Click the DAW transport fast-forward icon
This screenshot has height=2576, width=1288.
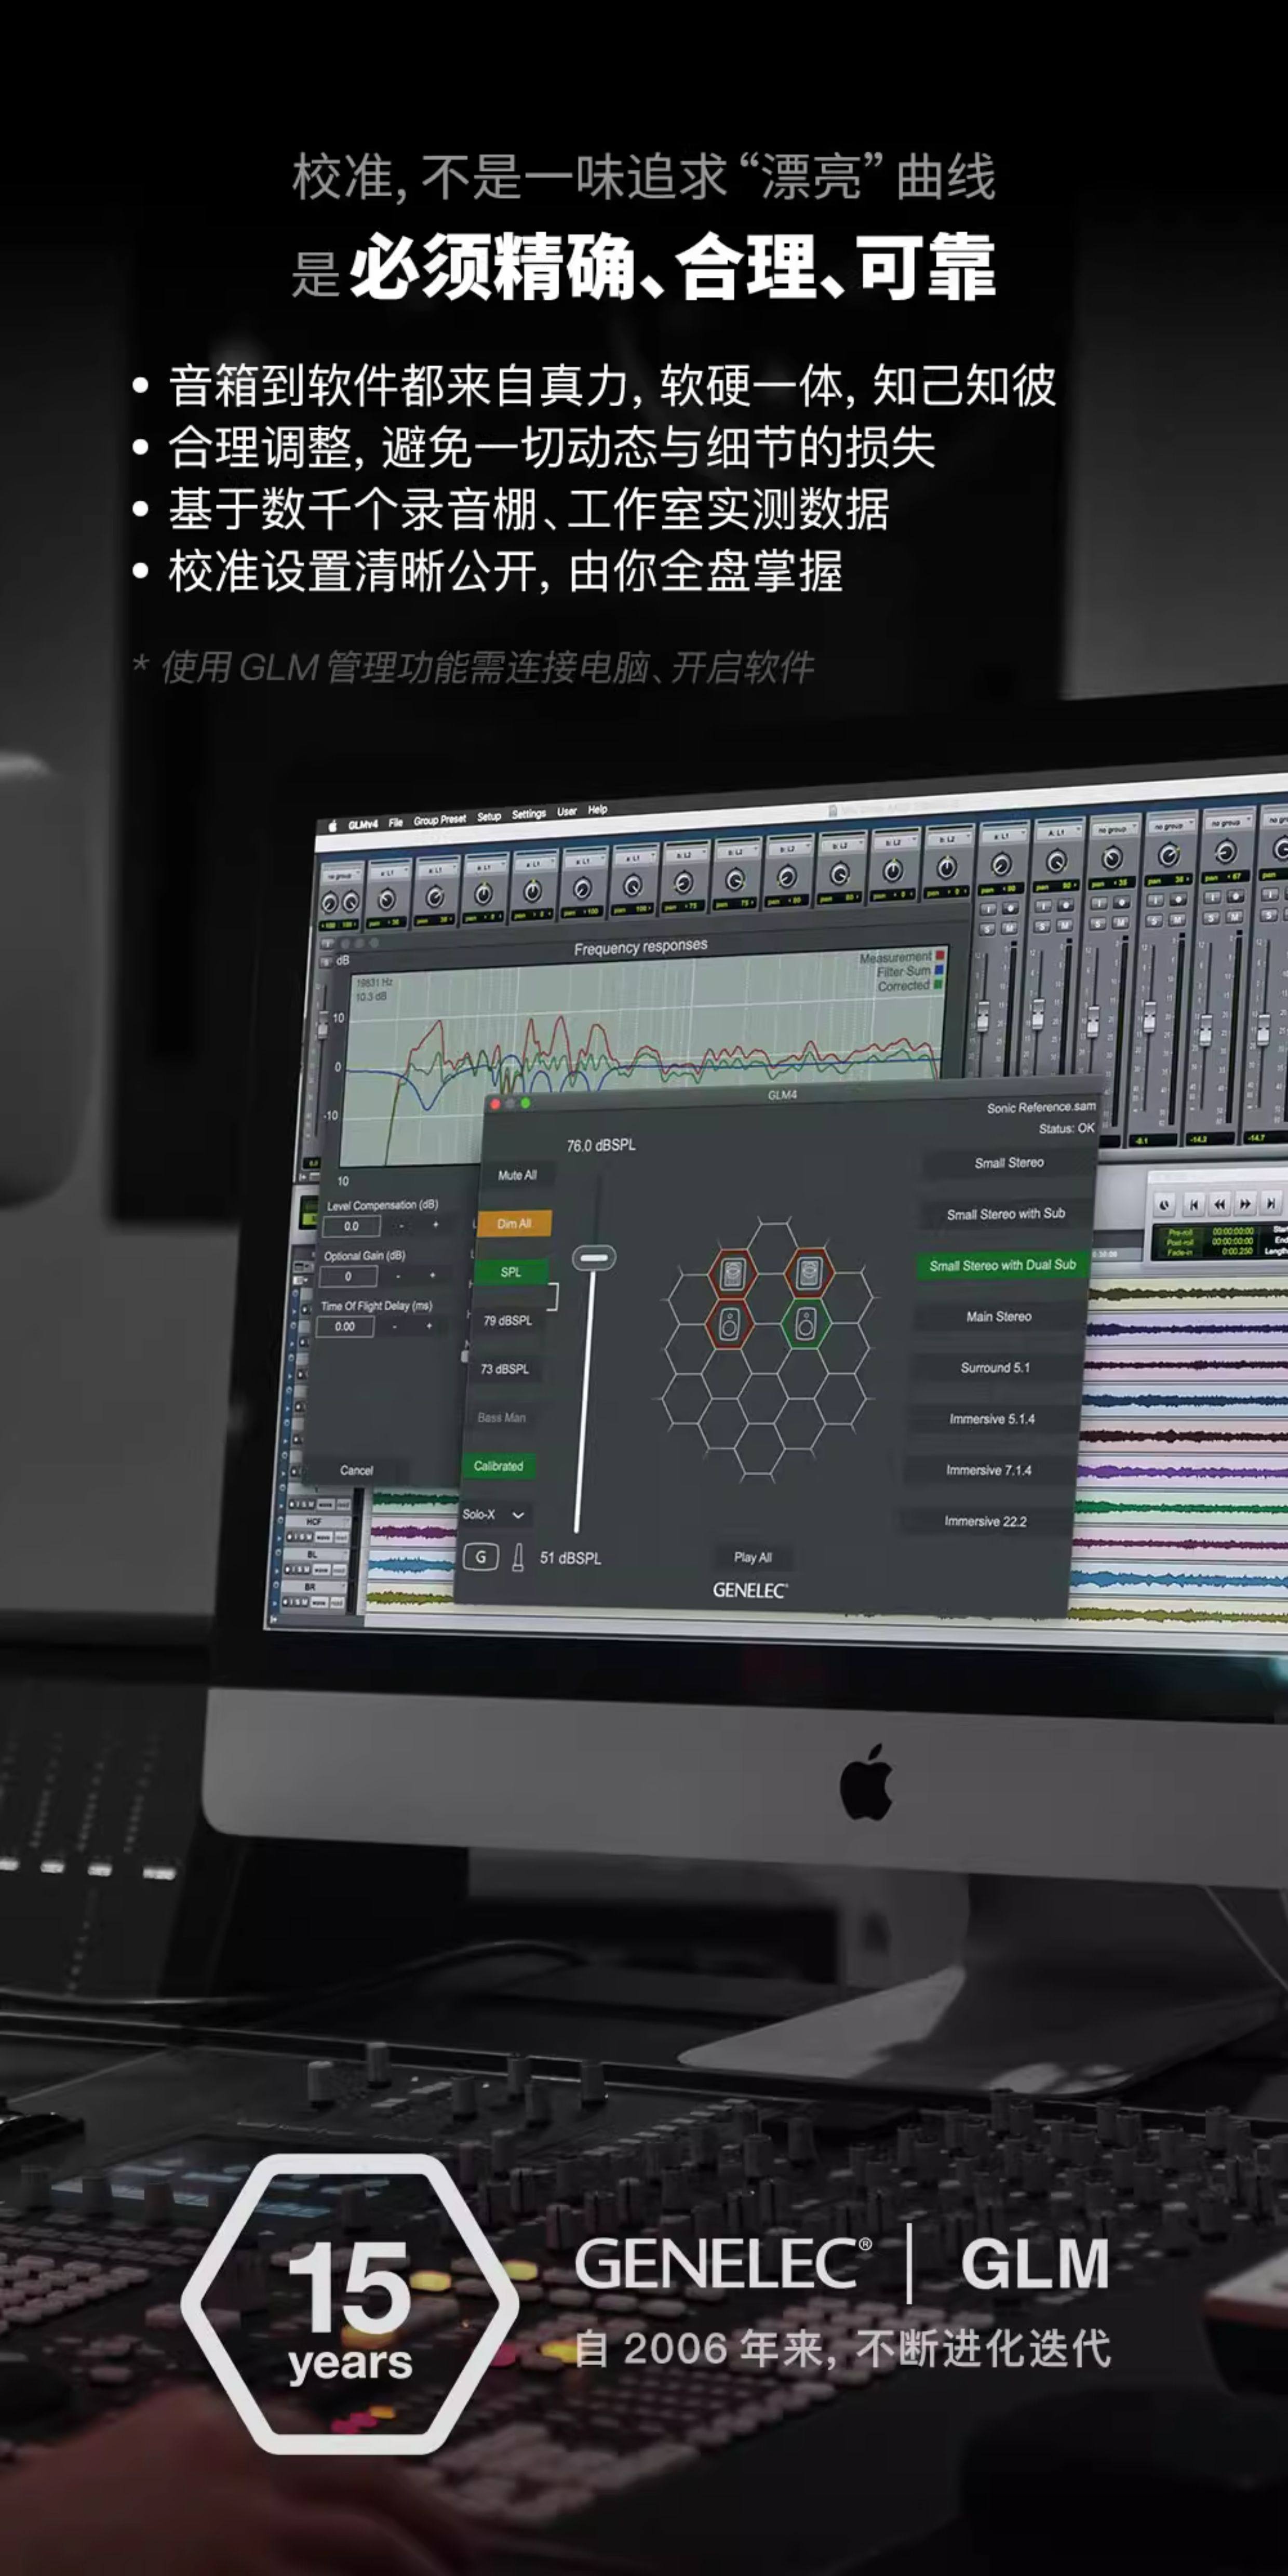click(x=1245, y=1203)
